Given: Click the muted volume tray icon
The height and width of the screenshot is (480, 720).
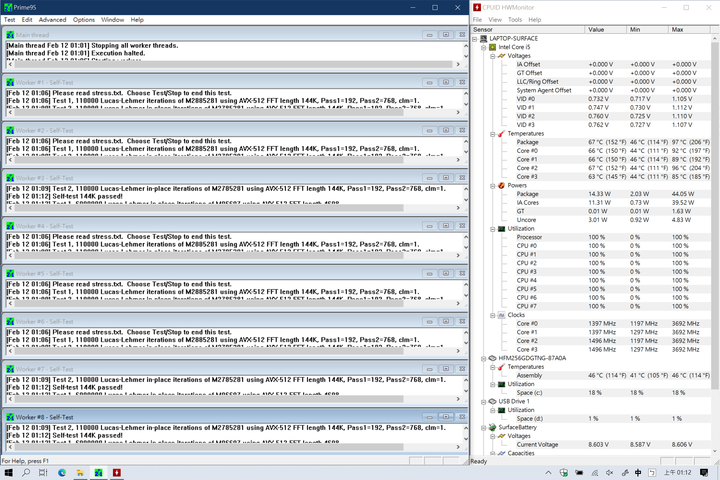Looking at the screenshot, I should [609, 473].
